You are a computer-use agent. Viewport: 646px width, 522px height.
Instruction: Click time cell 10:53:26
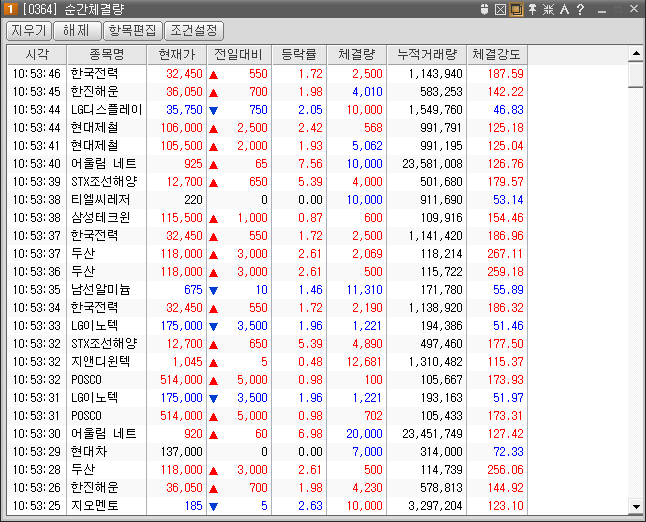[36, 488]
